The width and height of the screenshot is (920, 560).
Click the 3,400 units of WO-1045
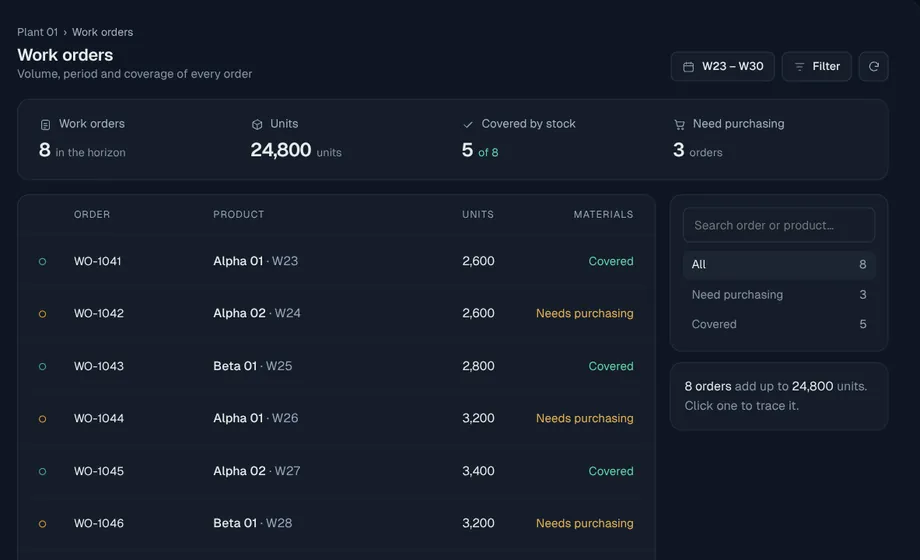[478, 471]
